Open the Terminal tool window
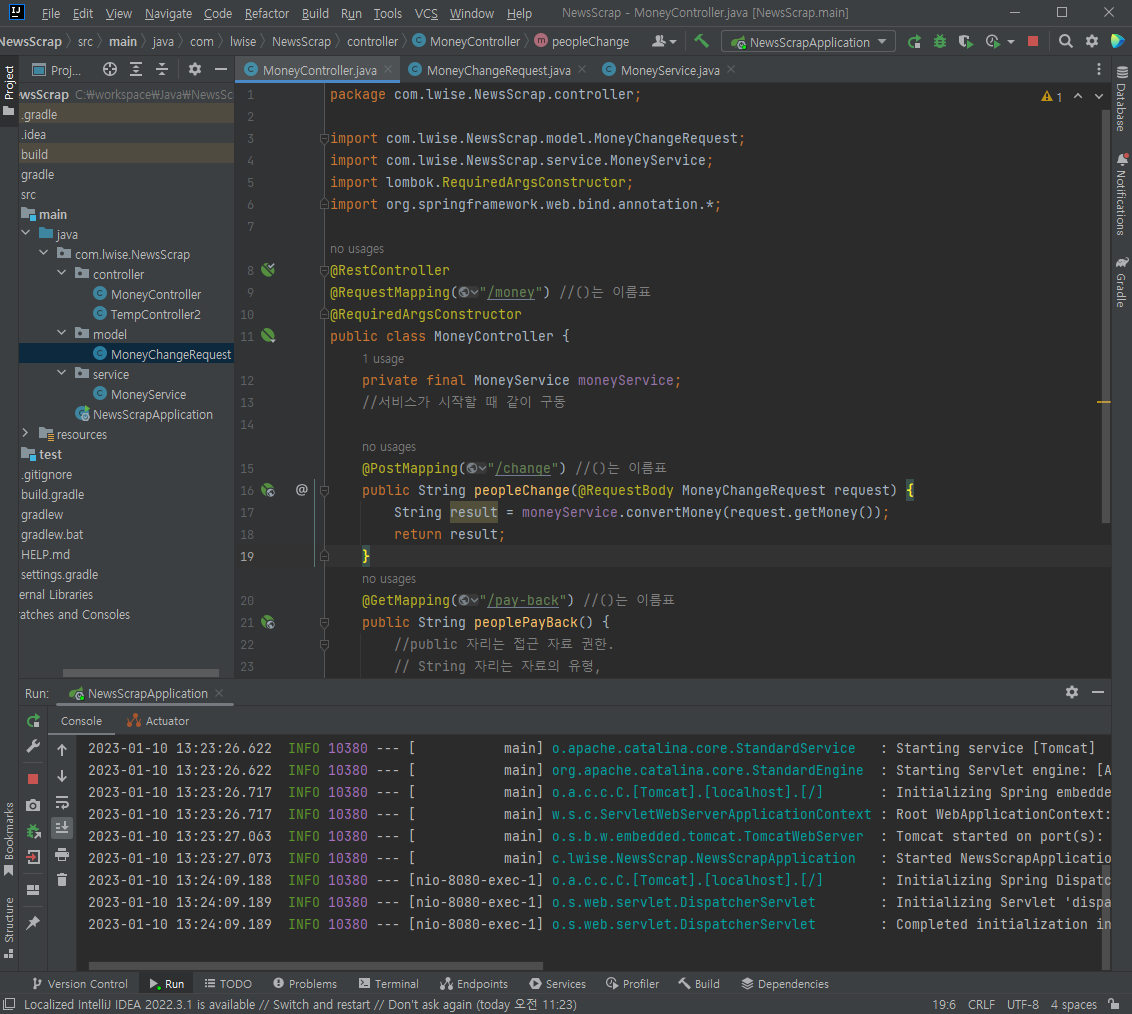Viewport: 1132px width, 1014px height. pos(389,984)
